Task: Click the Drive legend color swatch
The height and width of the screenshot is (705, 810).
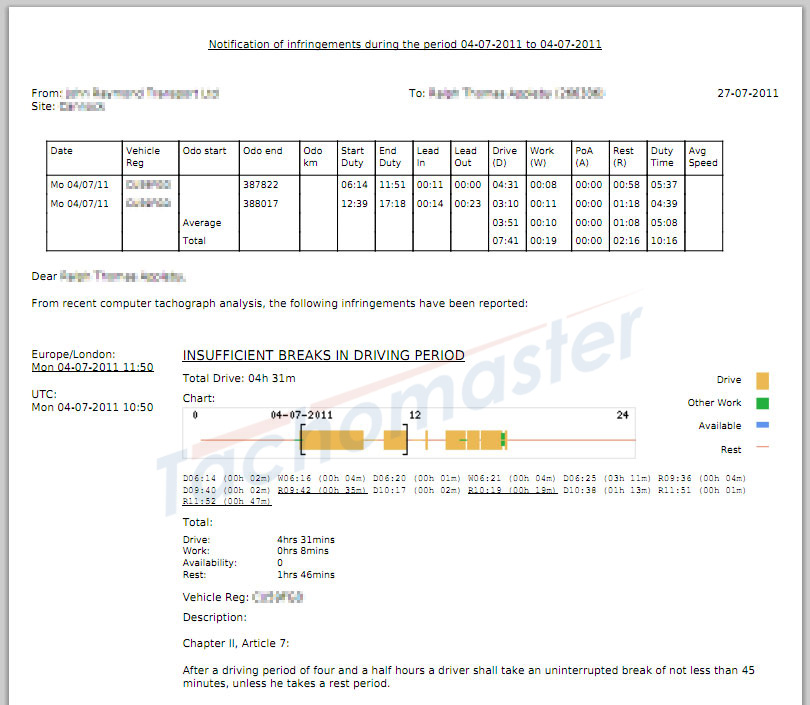Action: tap(763, 381)
